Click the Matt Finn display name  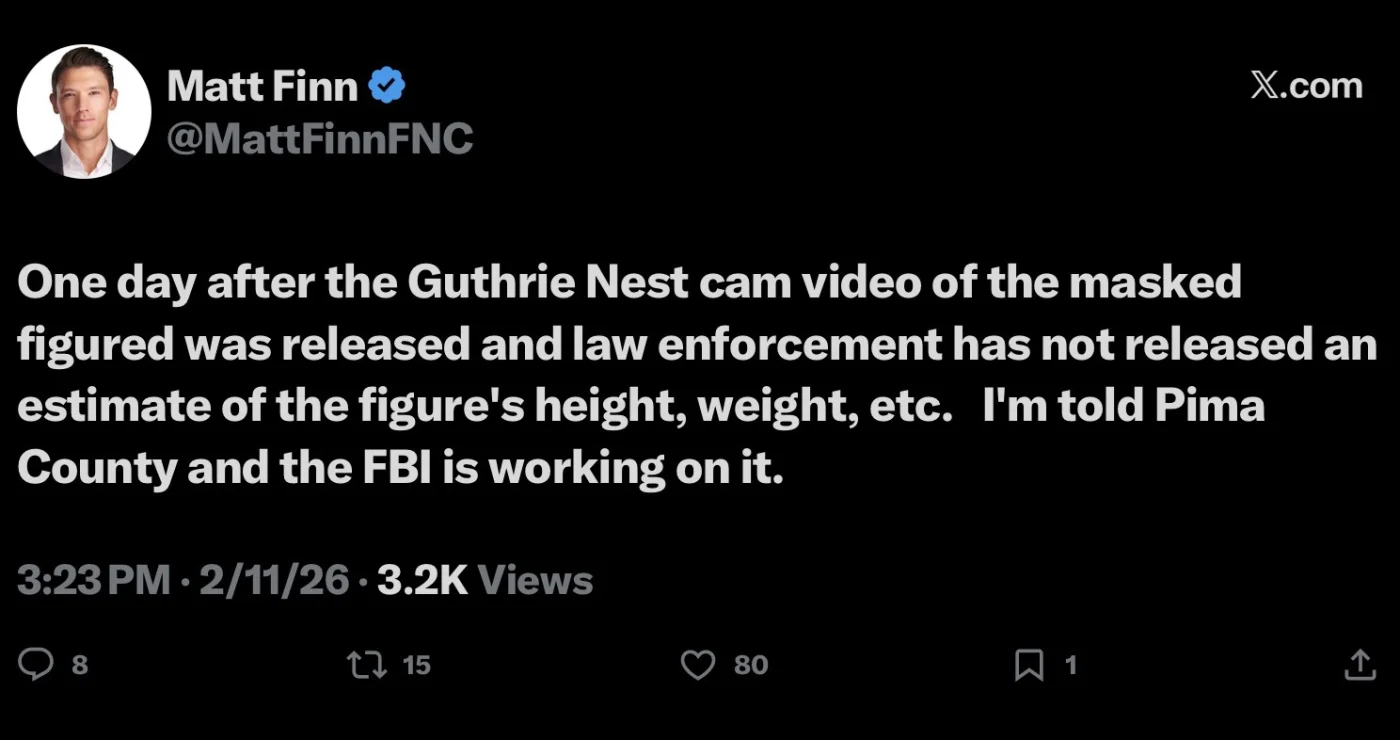(x=262, y=87)
